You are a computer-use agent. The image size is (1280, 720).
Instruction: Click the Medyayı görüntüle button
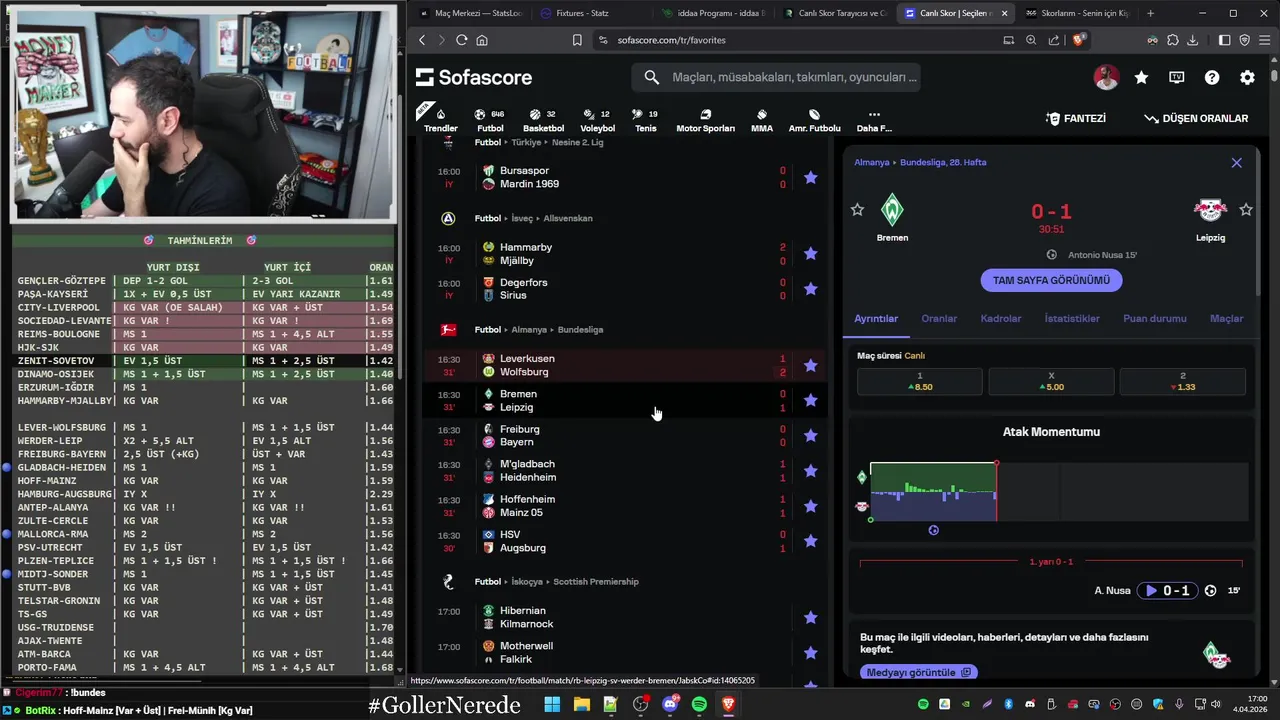pos(918,673)
